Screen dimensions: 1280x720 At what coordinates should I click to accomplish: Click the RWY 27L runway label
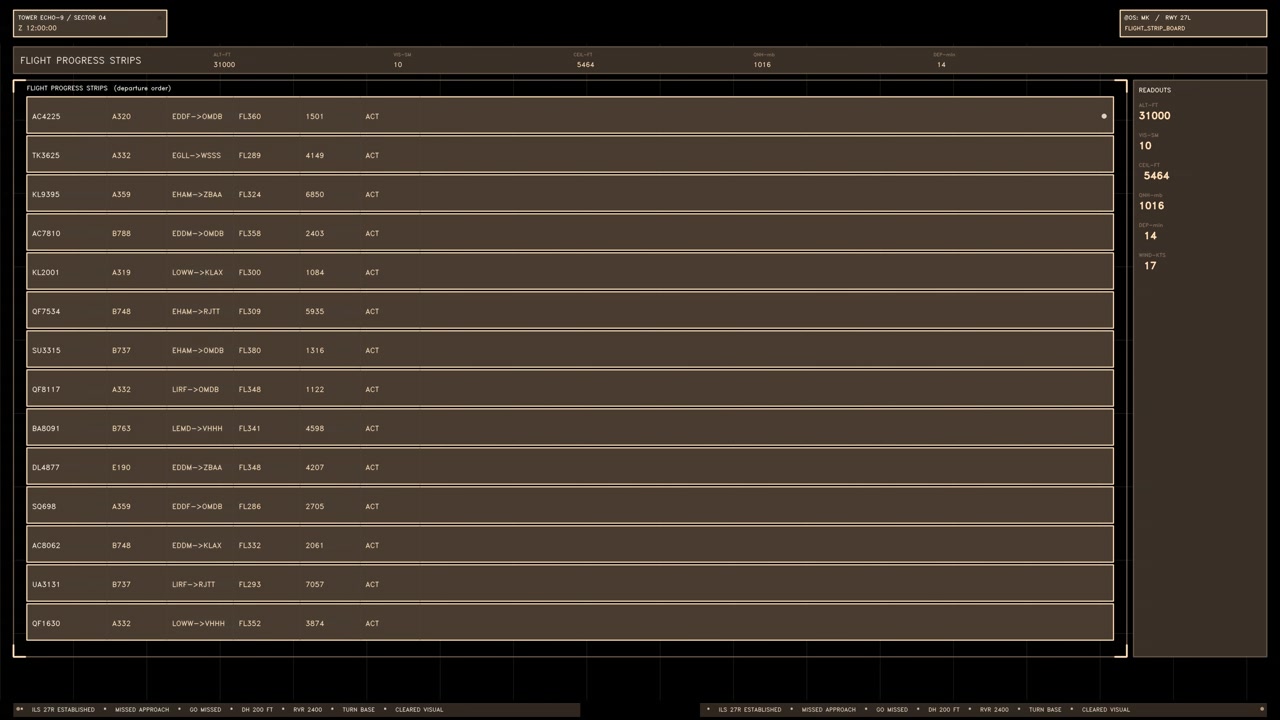tap(1178, 18)
